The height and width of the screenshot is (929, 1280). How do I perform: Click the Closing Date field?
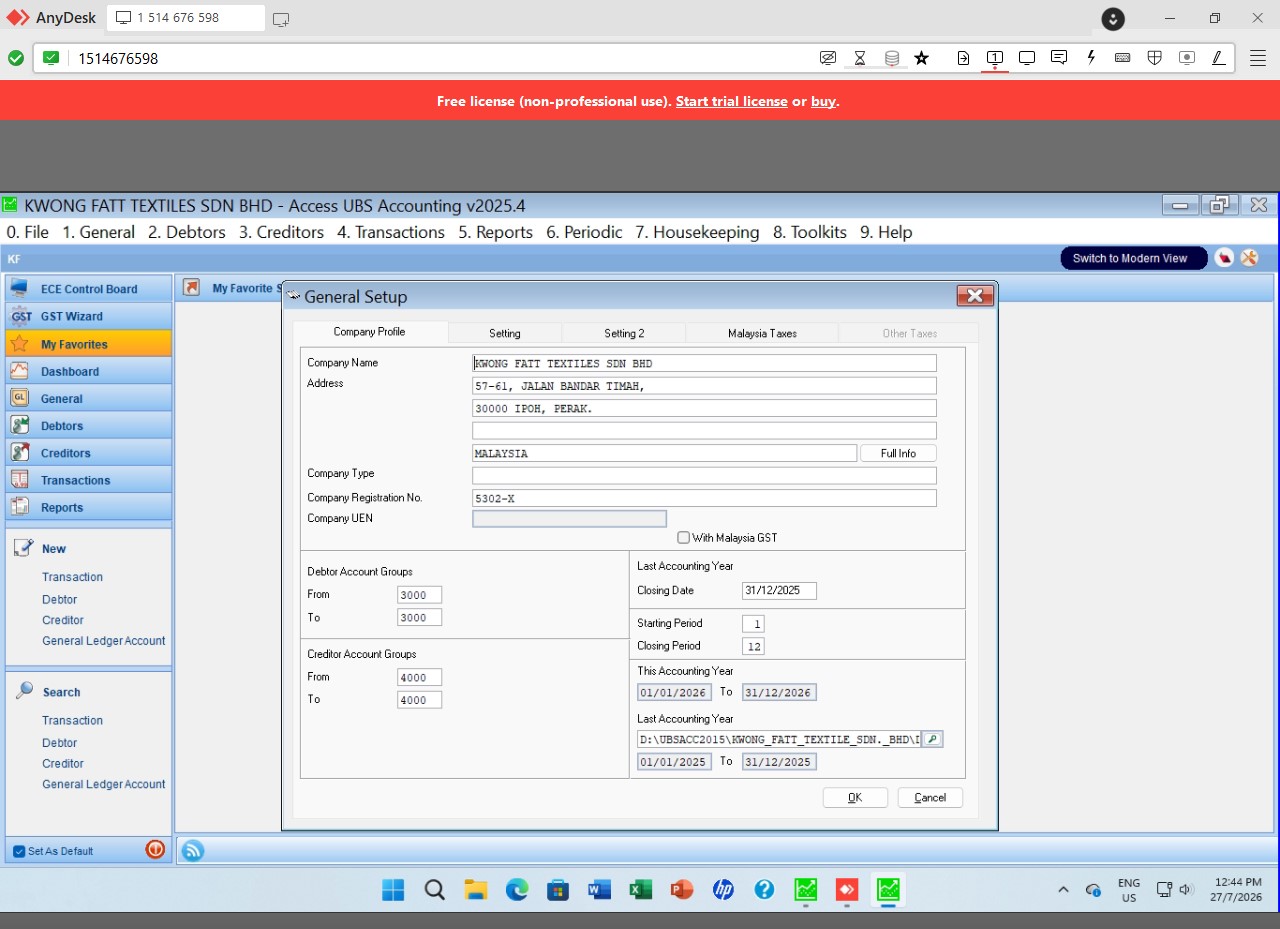tap(779, 590)
